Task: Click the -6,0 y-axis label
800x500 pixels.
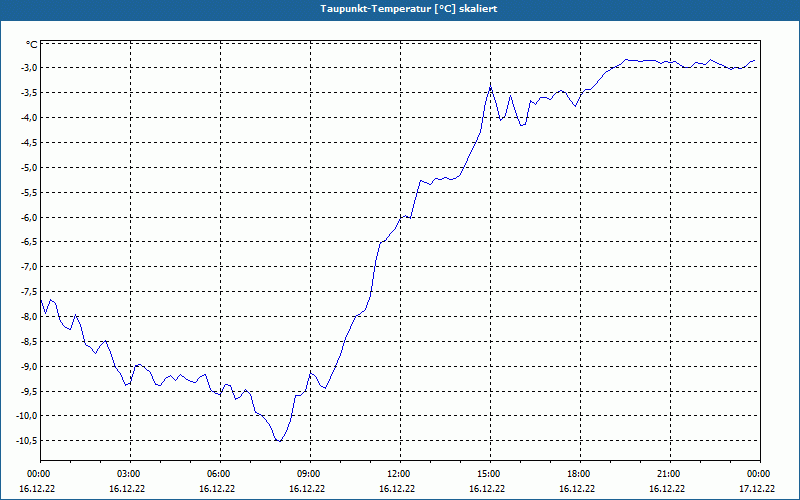Action: 29,217
